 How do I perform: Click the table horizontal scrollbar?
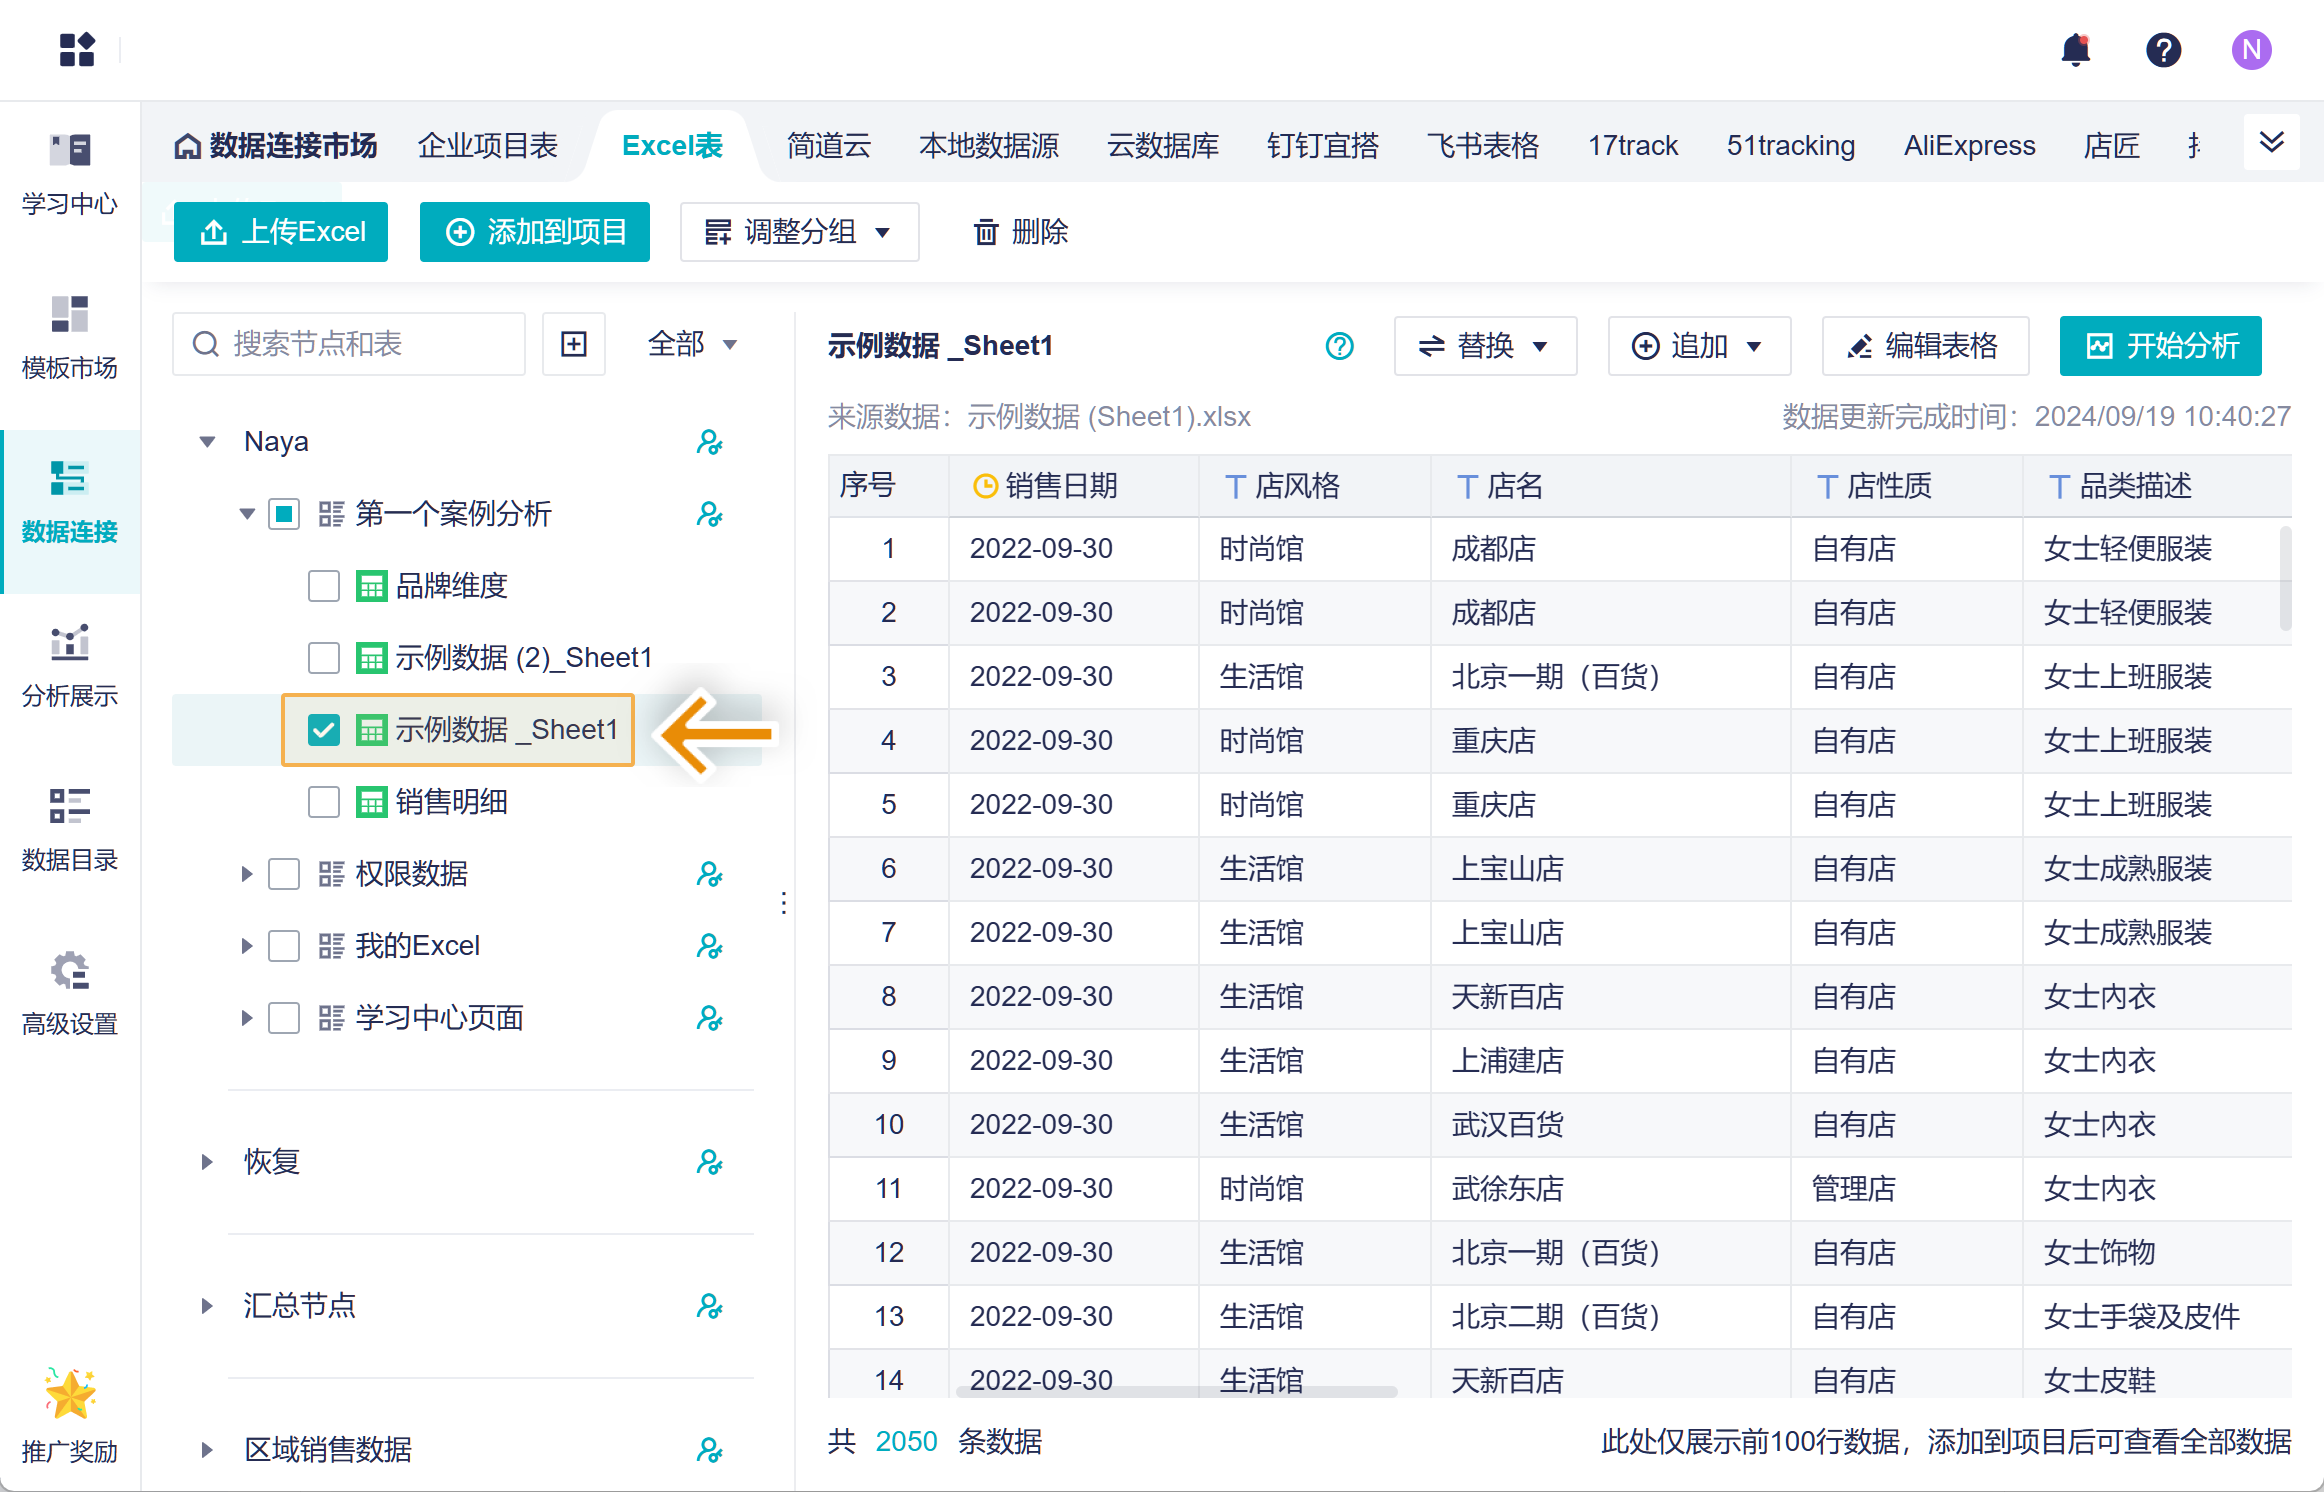pos(1177,1391)
